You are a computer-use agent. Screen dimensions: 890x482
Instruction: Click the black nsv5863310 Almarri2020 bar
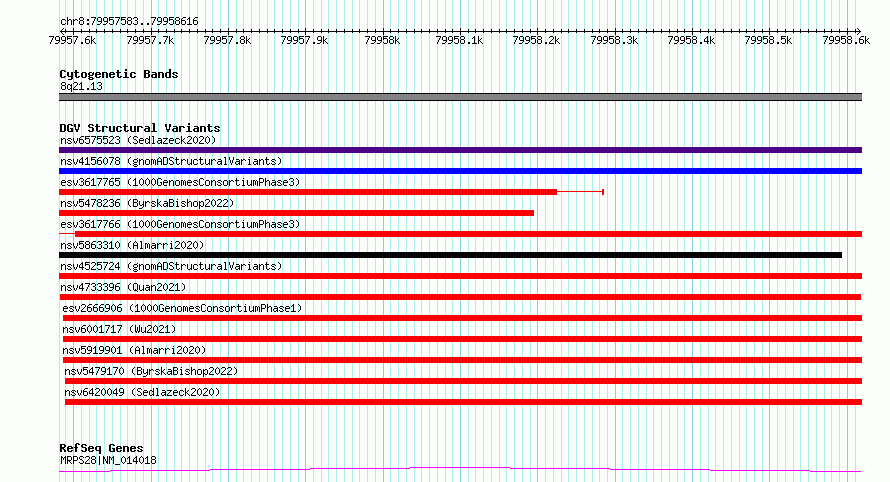pos(450,255)
